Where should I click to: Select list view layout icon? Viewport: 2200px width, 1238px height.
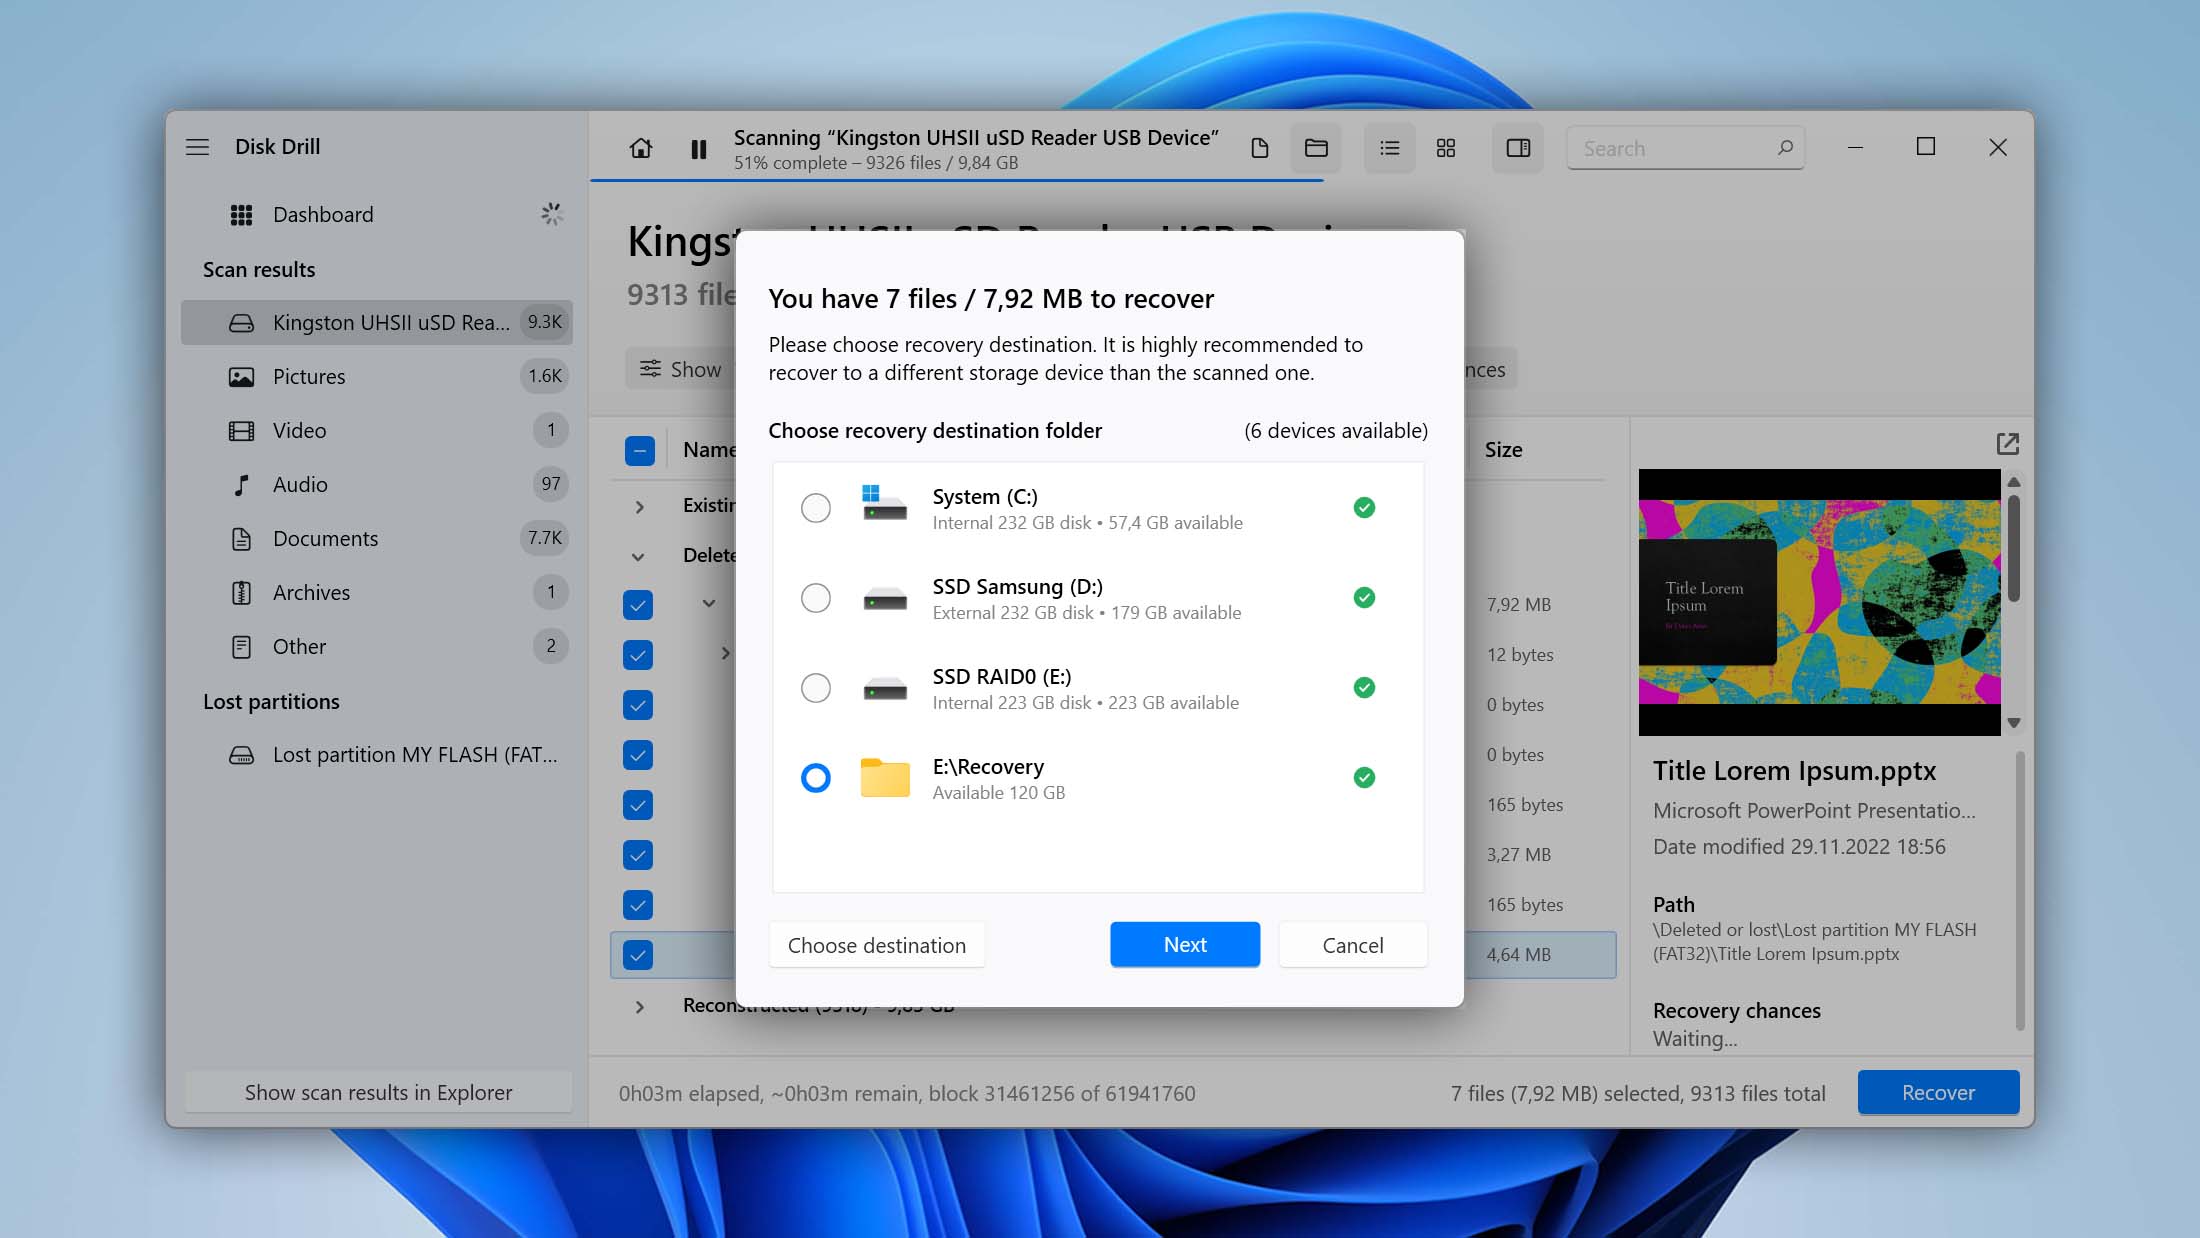coord(1389,148)
